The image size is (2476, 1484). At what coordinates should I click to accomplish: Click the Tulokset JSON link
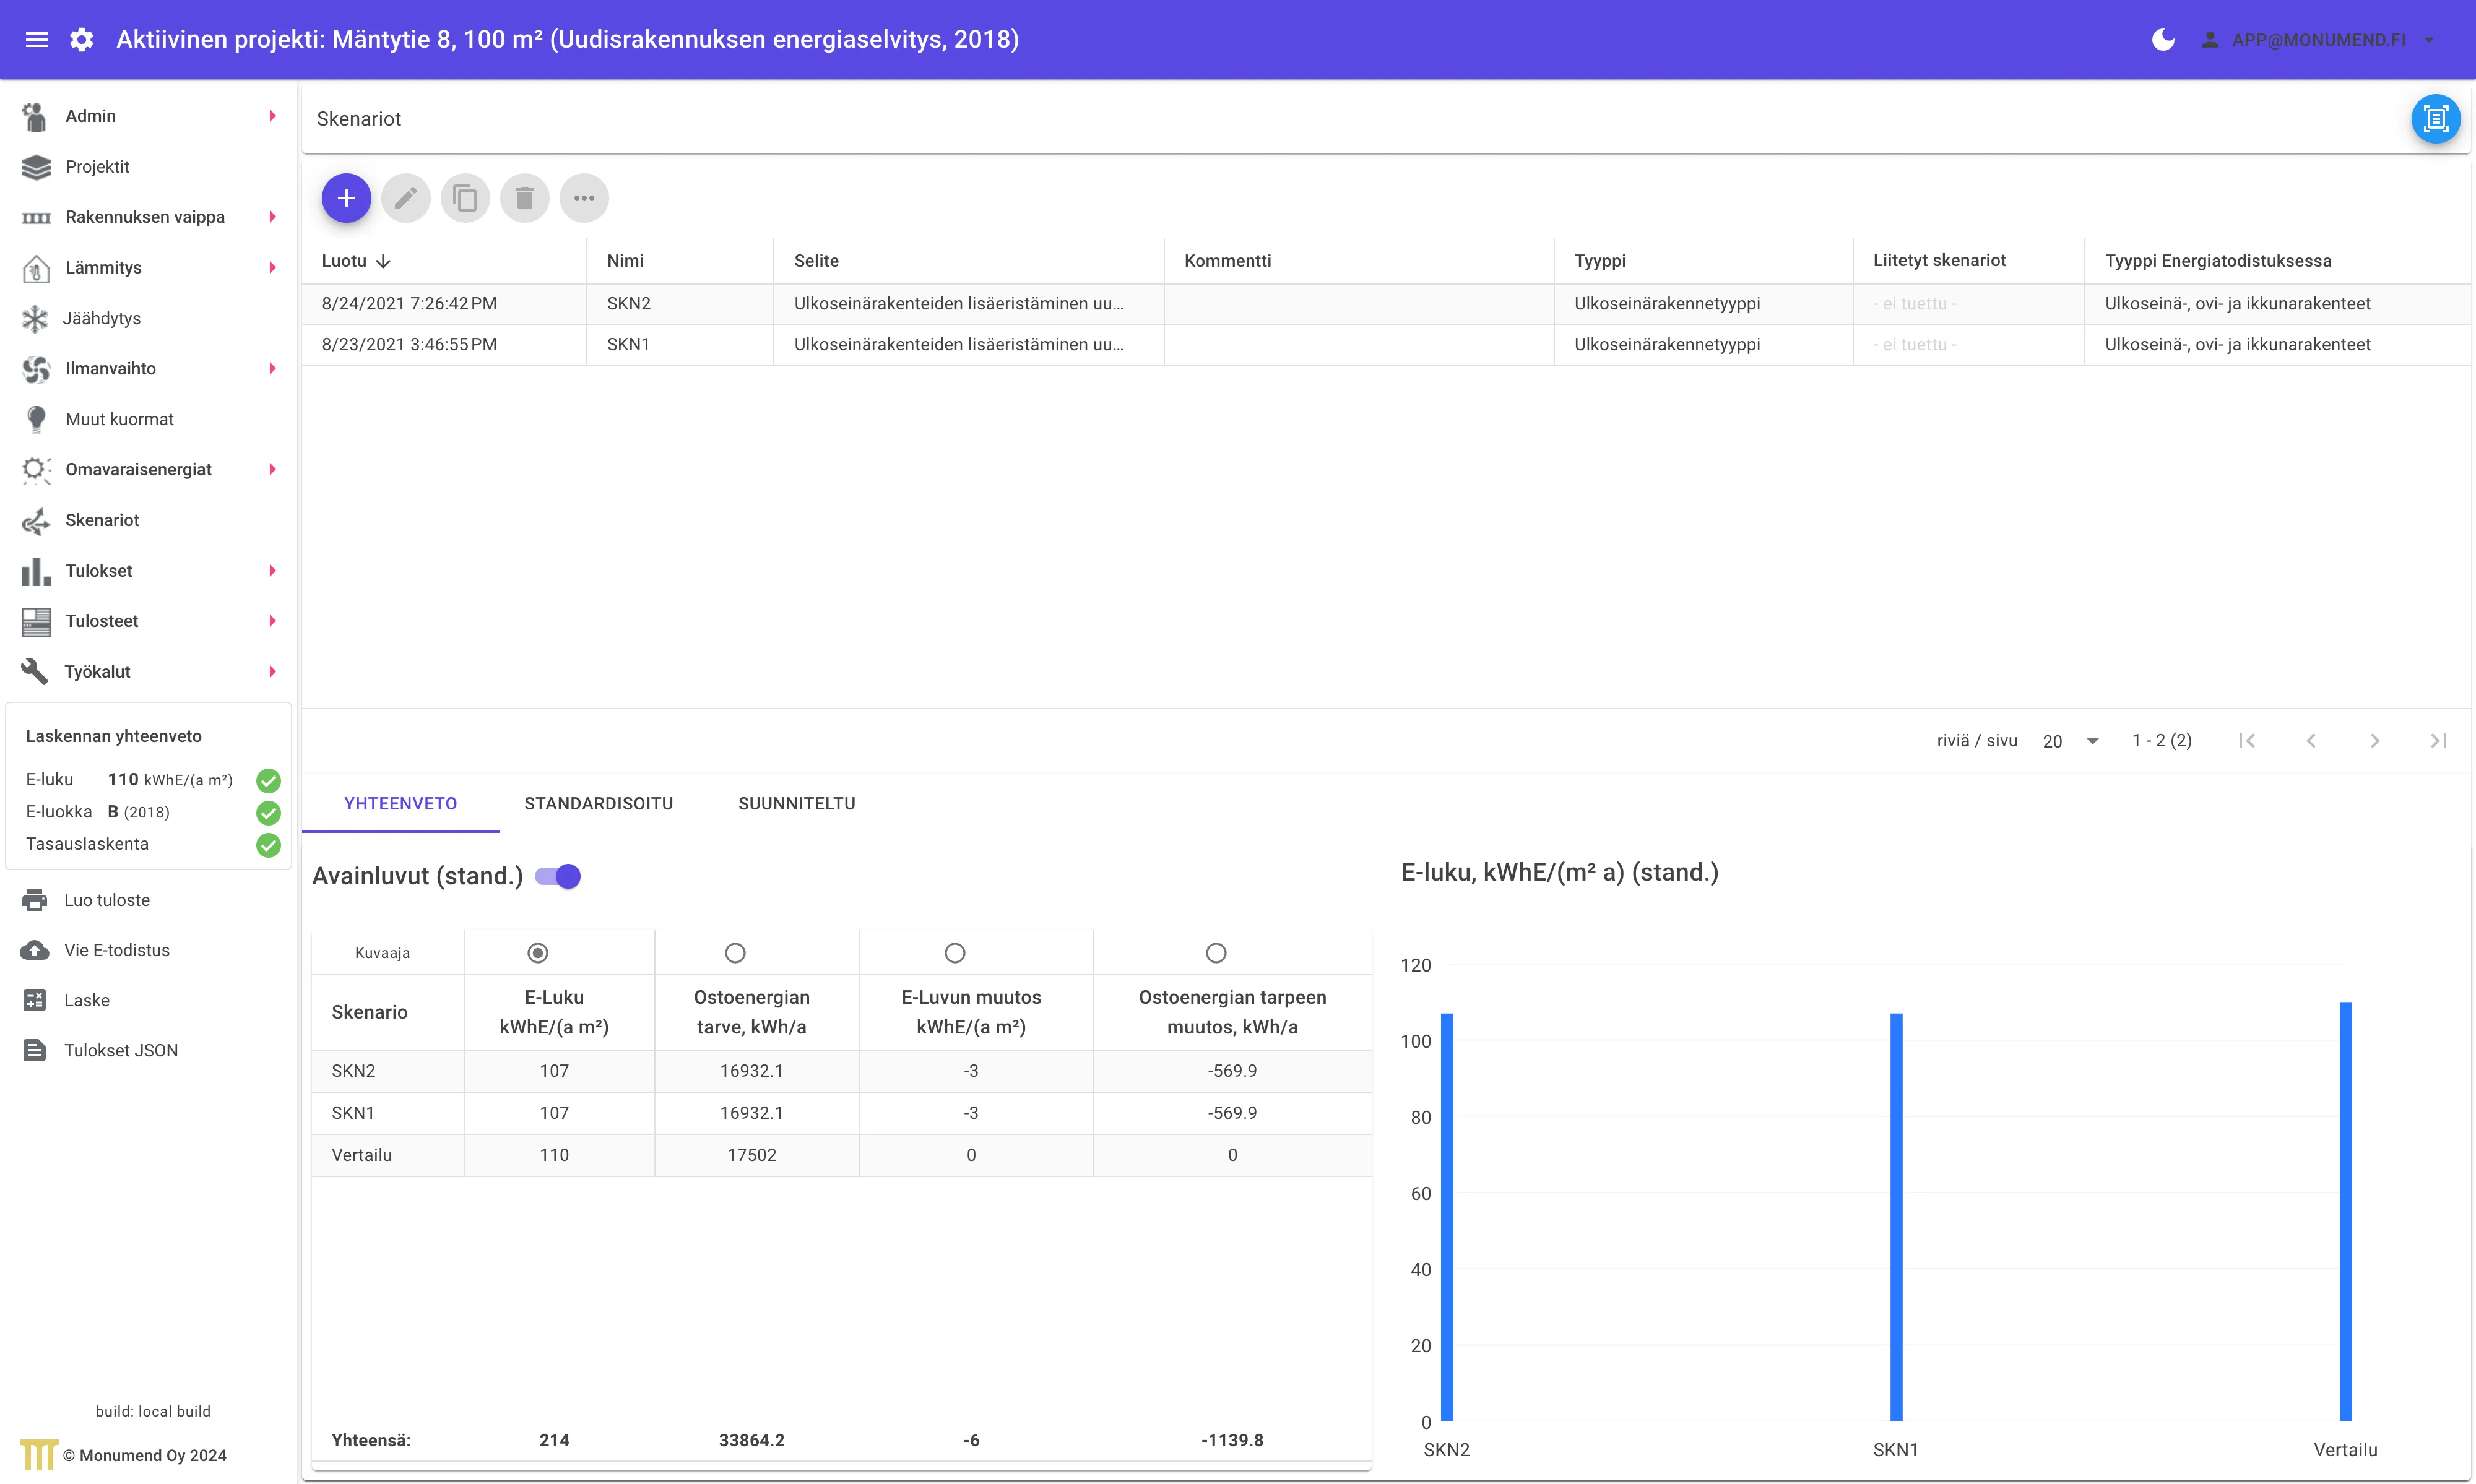pyautogui.click(x=121, y=1050)
